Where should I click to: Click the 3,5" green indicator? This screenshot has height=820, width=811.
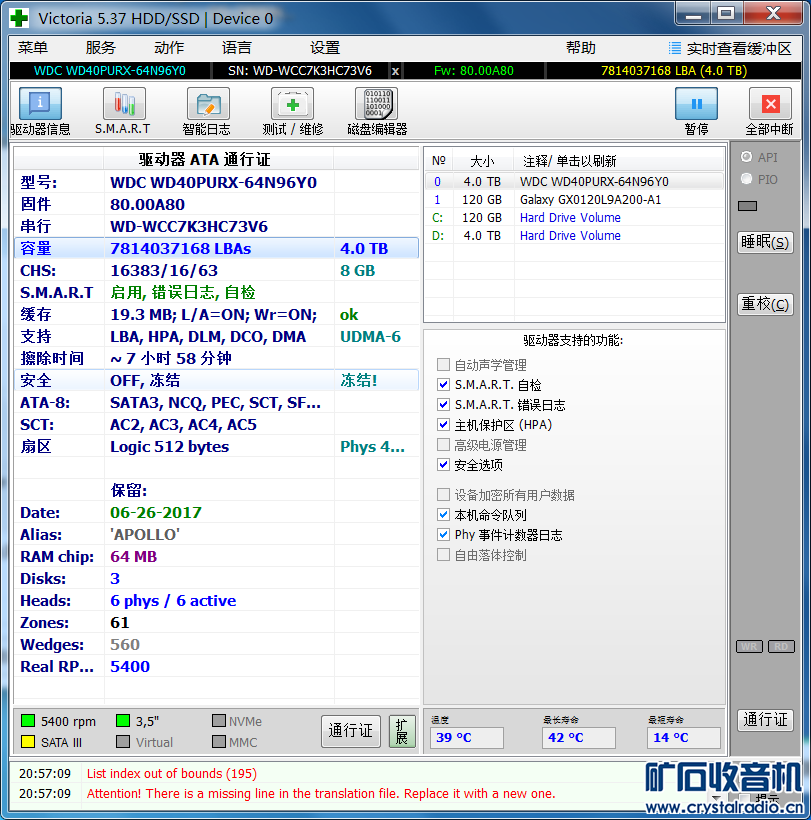123,721
